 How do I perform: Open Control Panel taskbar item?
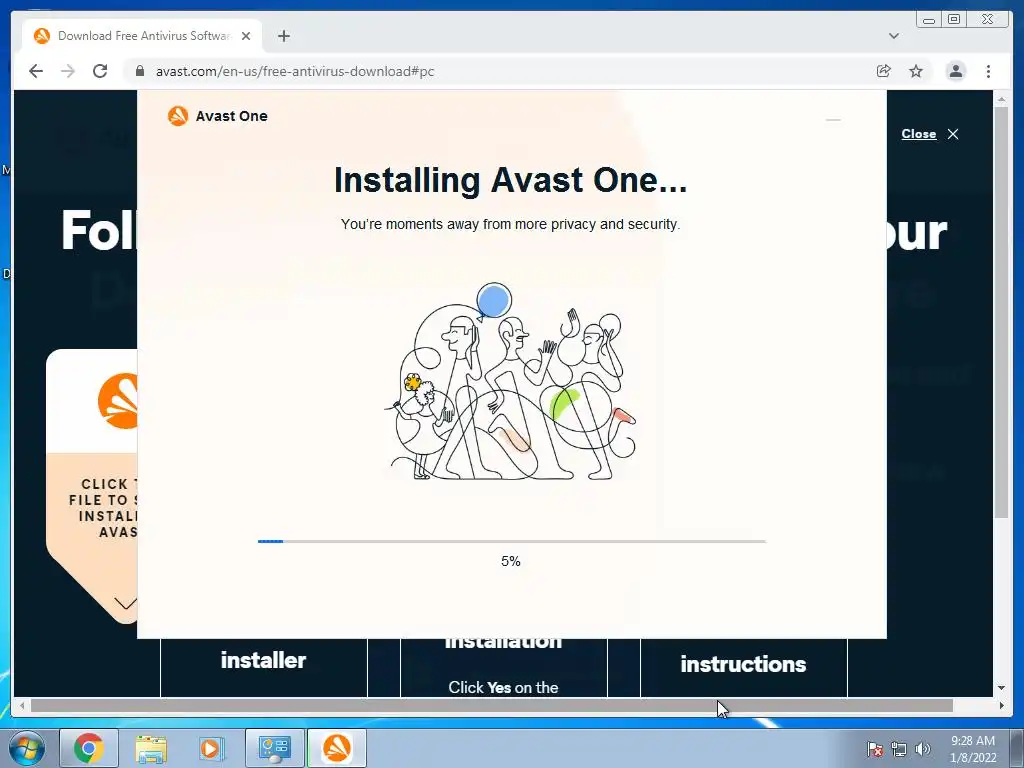click(x=274, y=748)
